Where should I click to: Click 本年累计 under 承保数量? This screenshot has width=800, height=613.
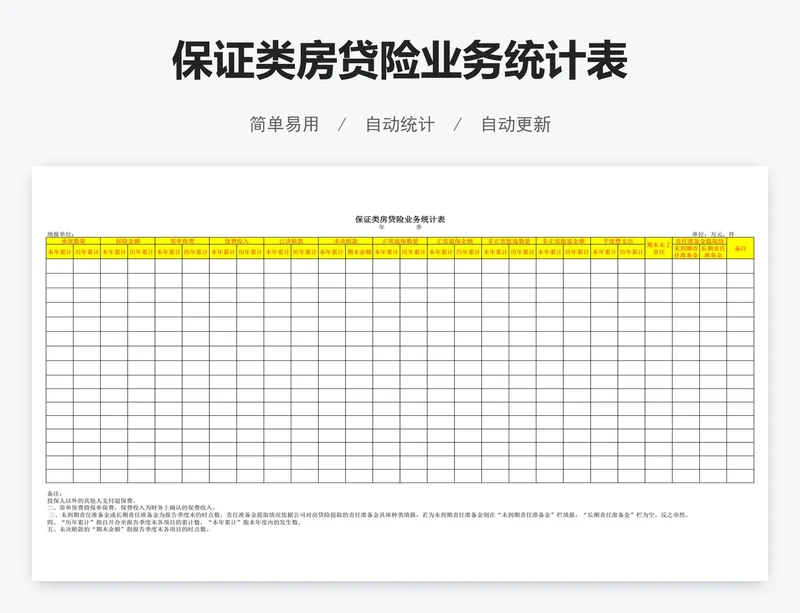[x=60, y=252]
